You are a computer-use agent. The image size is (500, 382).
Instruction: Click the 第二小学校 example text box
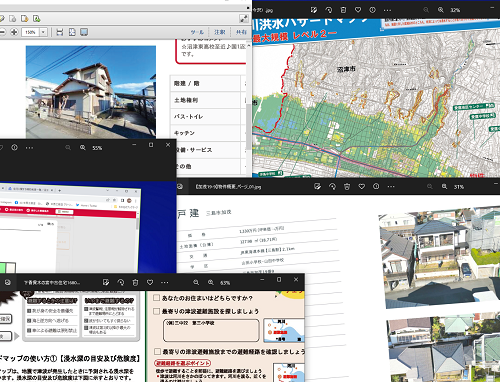tap(211, 330)
